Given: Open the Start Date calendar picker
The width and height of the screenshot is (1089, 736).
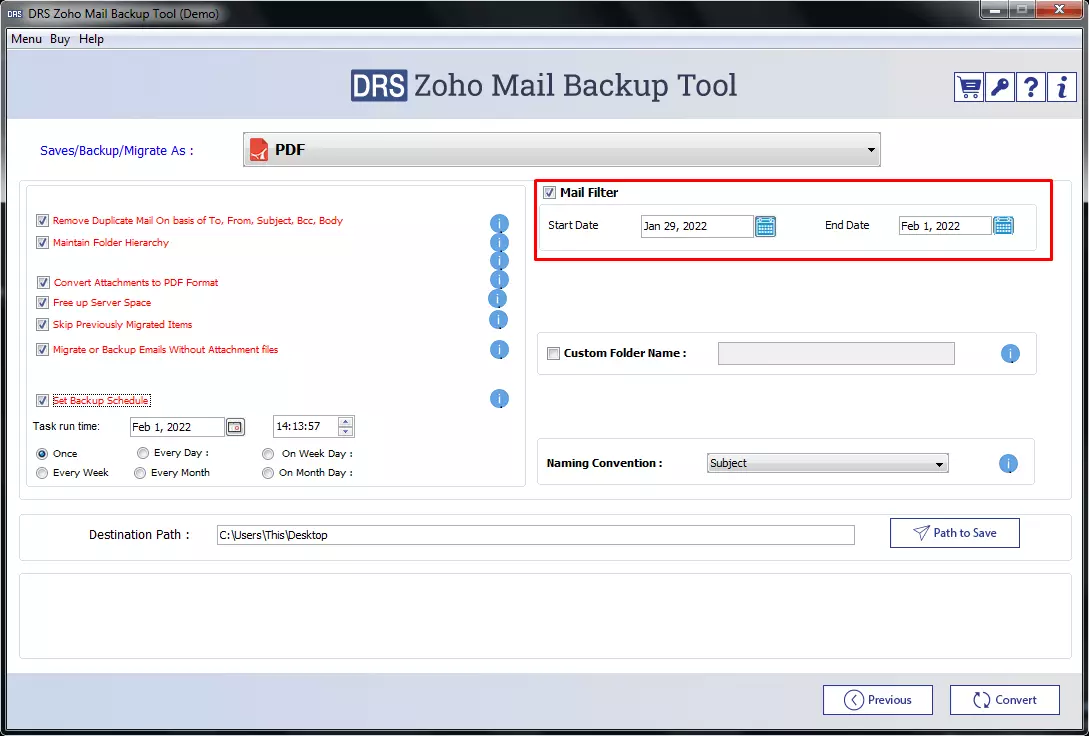Looking at the screenshot, I should [765, 226].
